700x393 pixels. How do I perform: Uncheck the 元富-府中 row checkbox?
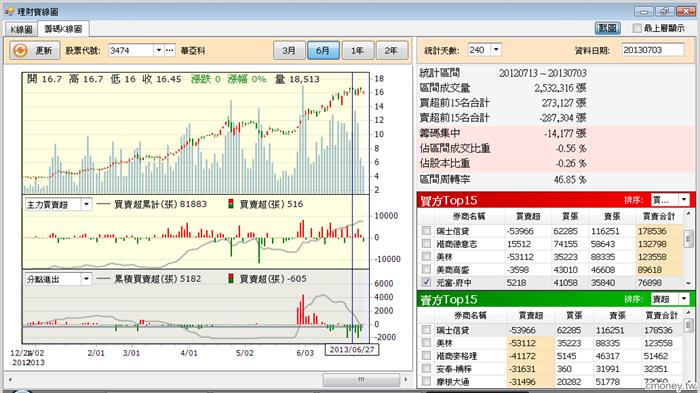[x=426, y=282]
